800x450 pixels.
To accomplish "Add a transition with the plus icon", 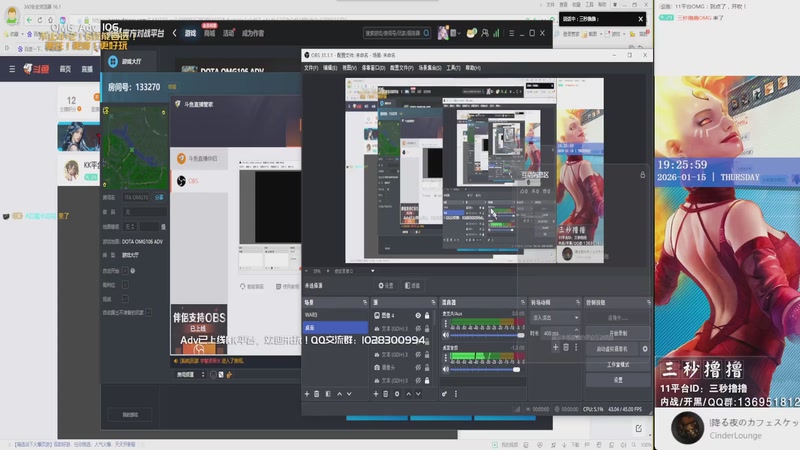I will 555,347.
